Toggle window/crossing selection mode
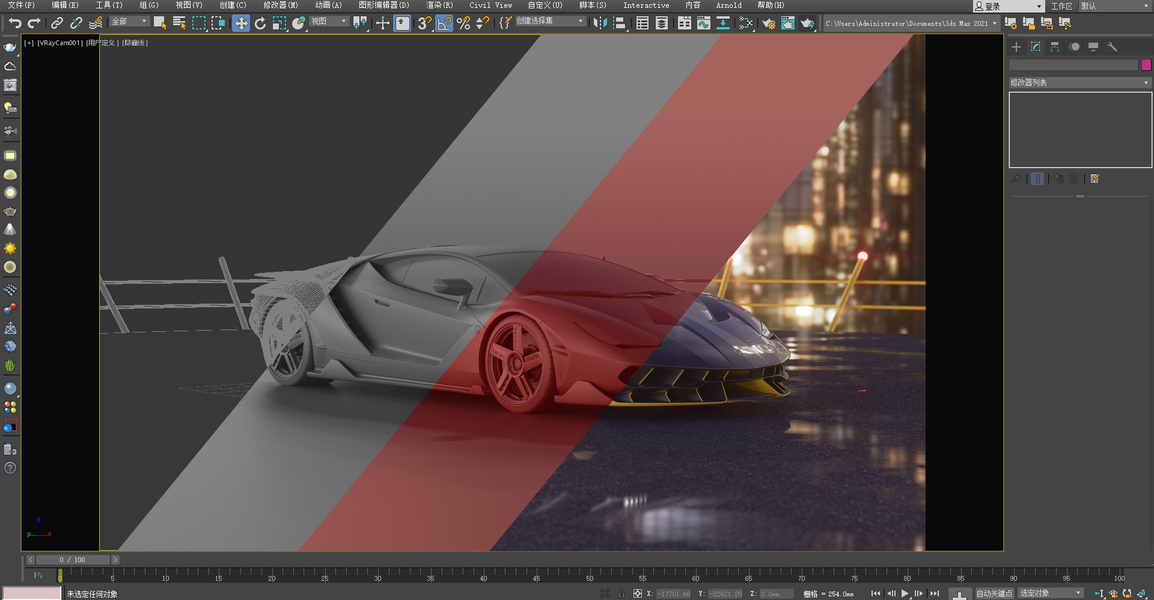This screenshot has width=1154, height=600. pos(219,24)
